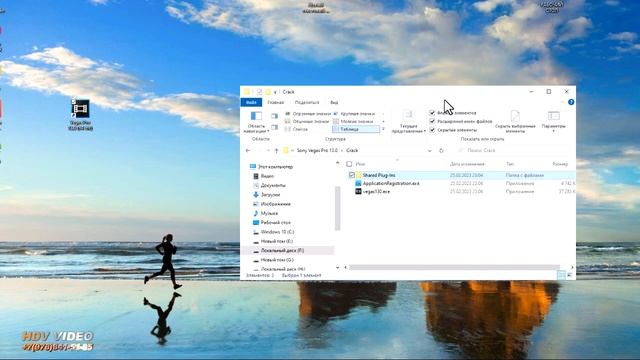The image size is (640, 360).
Task: Choose the Small icons layout (Мелкие значки)
Action: (x=353, y=122)
